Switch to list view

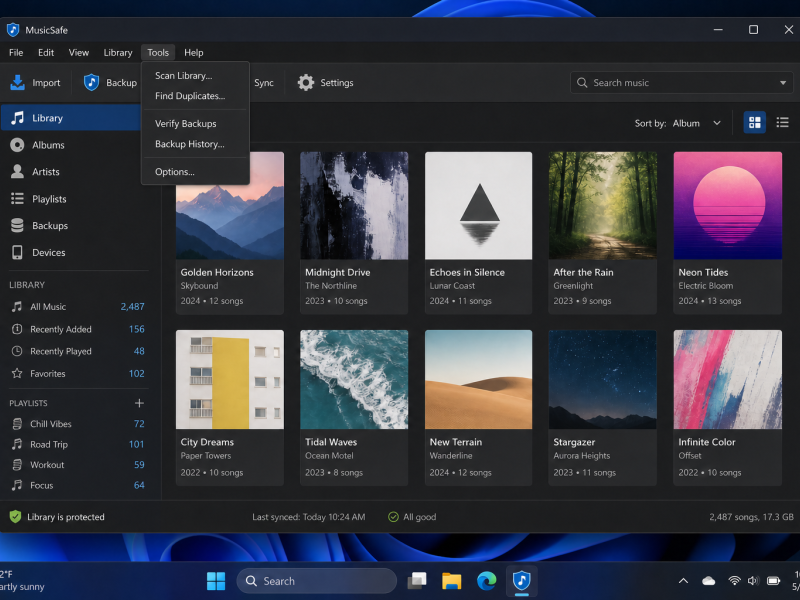point(782,122)
